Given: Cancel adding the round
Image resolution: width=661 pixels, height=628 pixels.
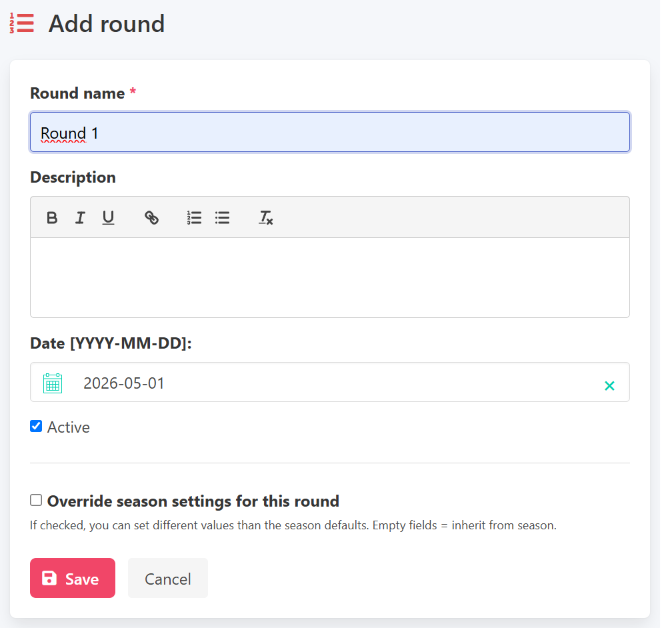Looking at the screenshot, I should (x=168, y=578).
